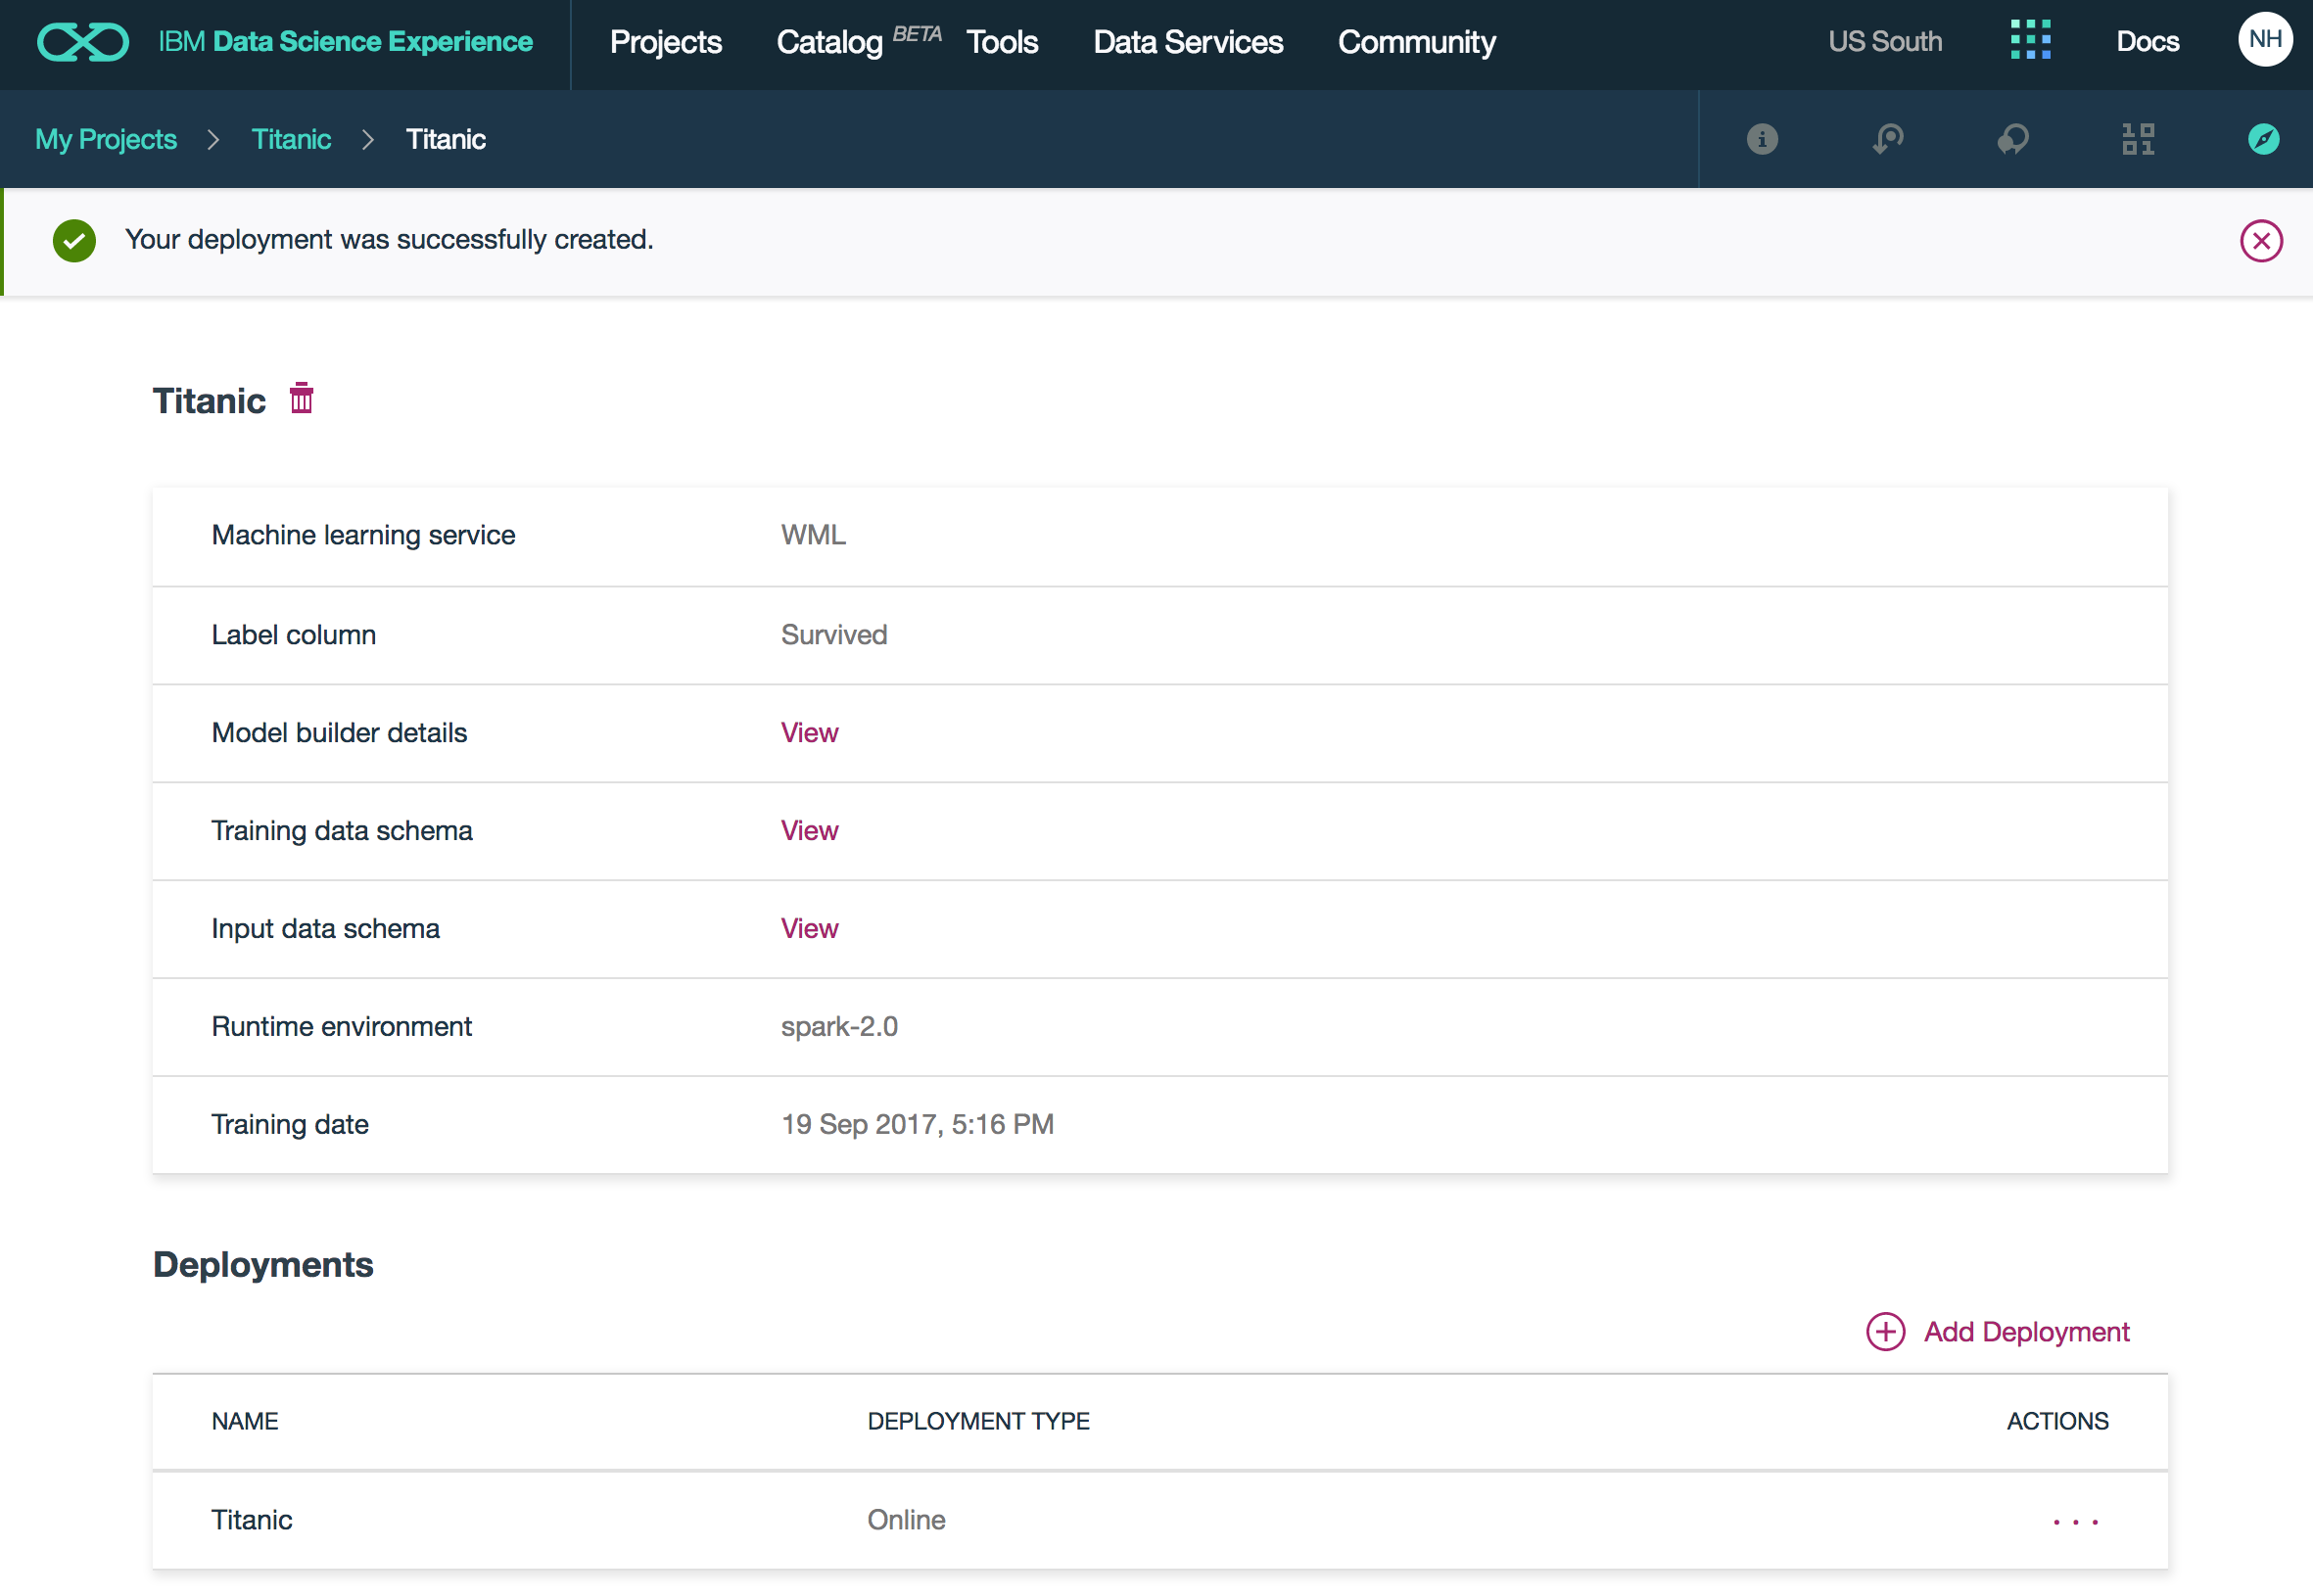Click the Deployments section heading
The height and width of the screenshot is (1596, 2313).
click(x=263, y=1265)
